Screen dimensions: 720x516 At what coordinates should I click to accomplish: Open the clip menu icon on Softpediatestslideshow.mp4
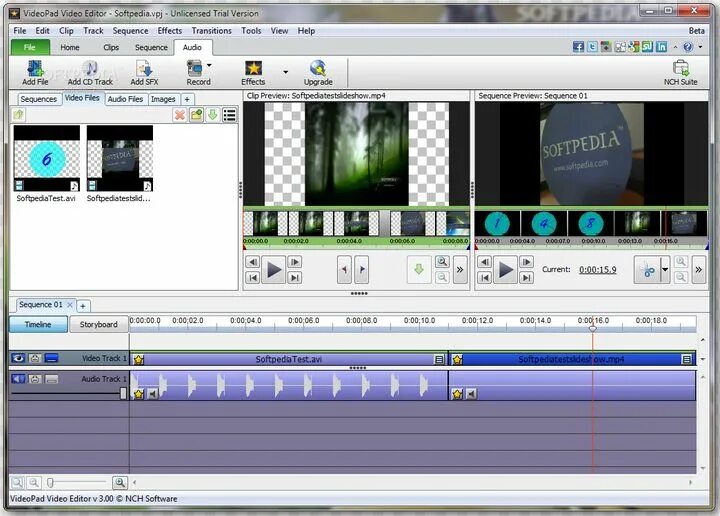tap(686, 359)
